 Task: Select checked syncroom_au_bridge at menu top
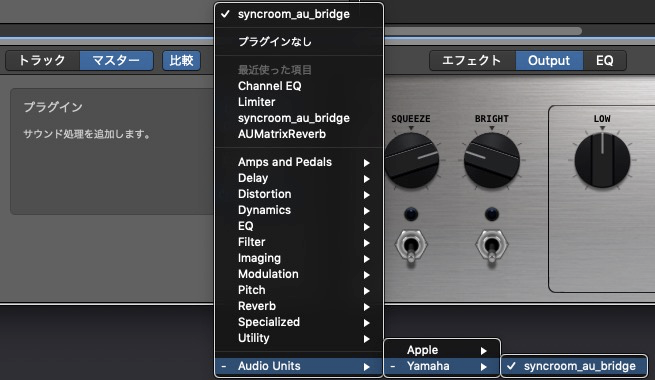(x=299, y=14)
